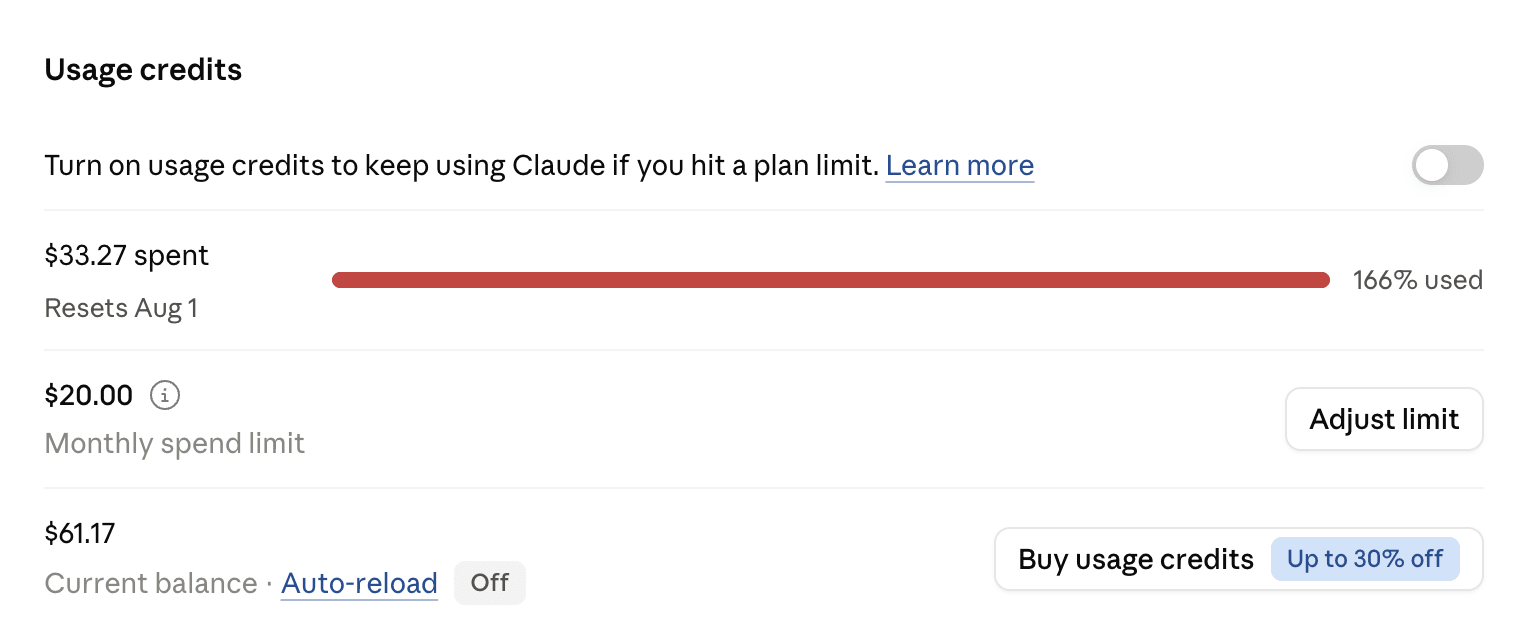
Task: Click the 166% used label
Action: [1418, 280]
